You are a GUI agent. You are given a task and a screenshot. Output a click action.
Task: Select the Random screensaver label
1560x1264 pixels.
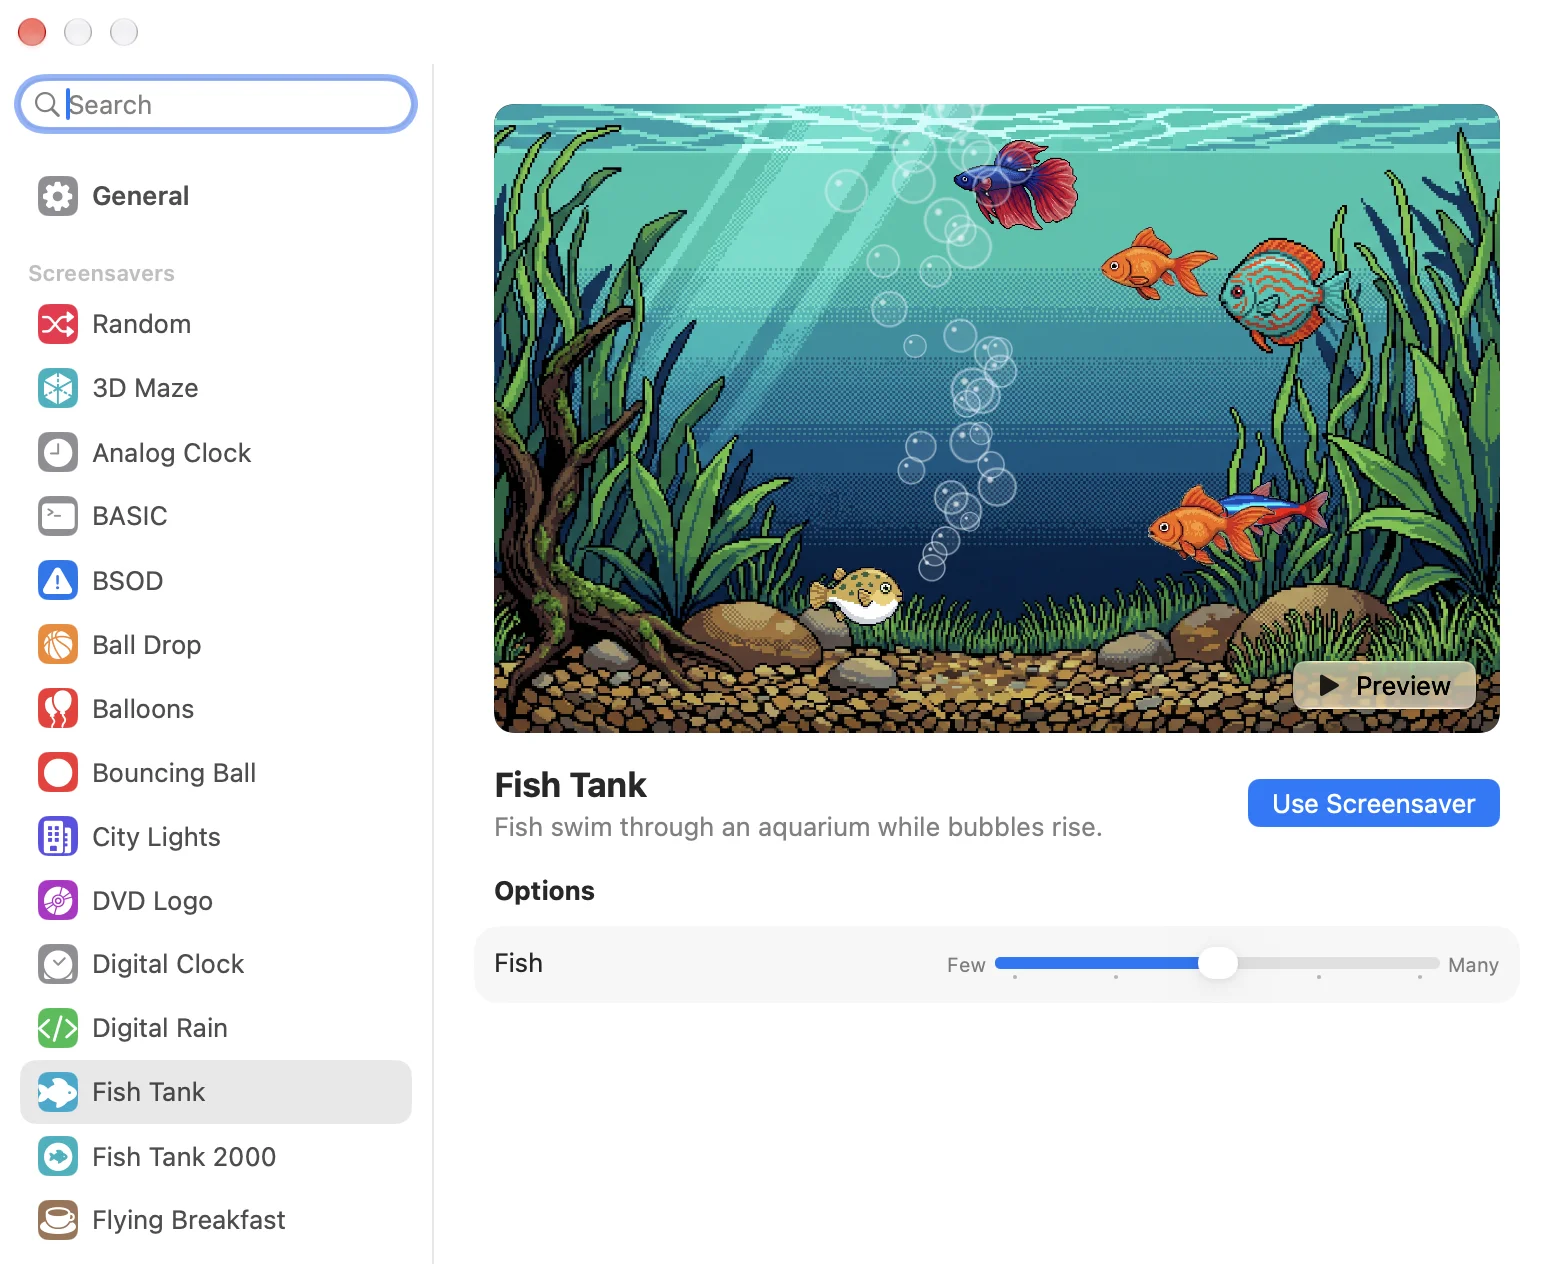pyautogui.click(x=141, y=324)
